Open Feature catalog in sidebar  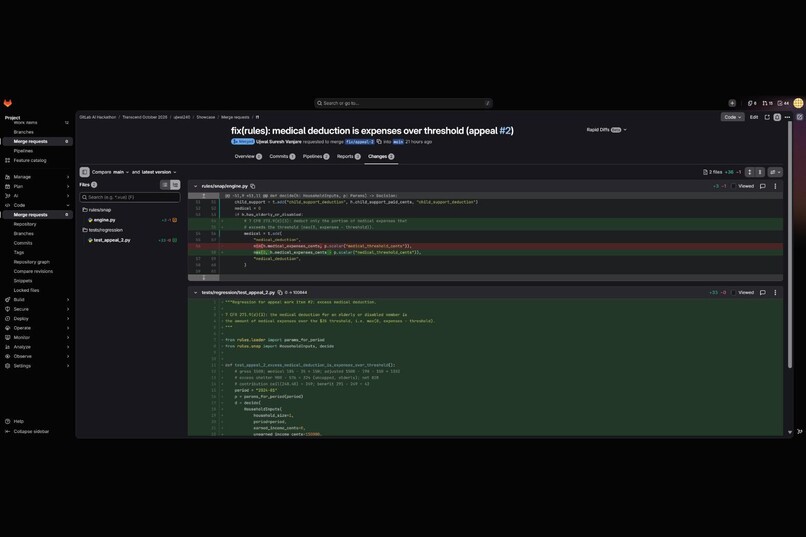tap(30, 160)
